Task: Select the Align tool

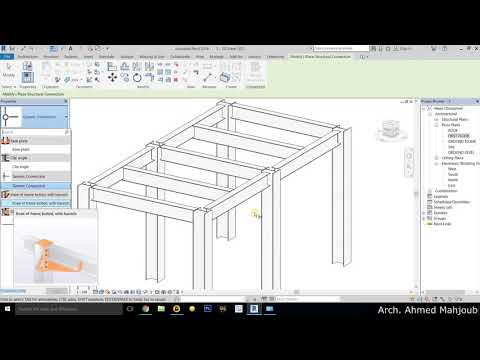Action: pyautogui.click(x=112, y=66)
